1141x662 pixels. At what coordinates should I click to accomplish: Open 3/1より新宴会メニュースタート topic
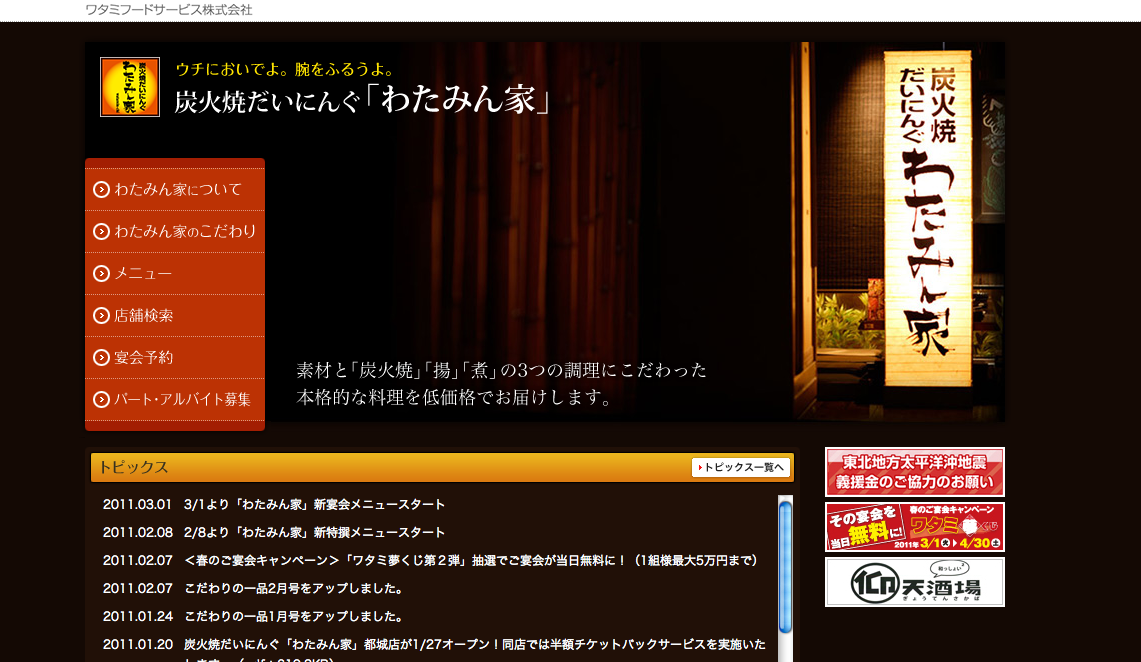pos(314,504)
